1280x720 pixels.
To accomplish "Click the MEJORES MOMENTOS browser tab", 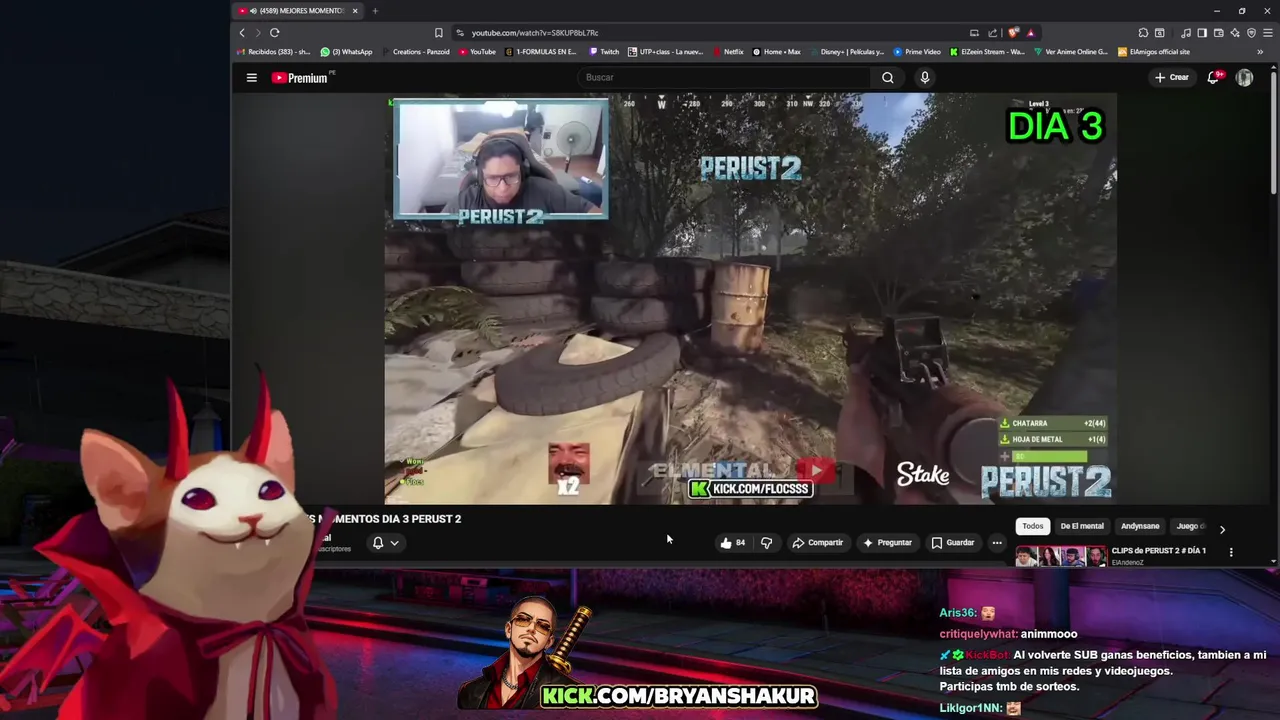I will [297, 11].
